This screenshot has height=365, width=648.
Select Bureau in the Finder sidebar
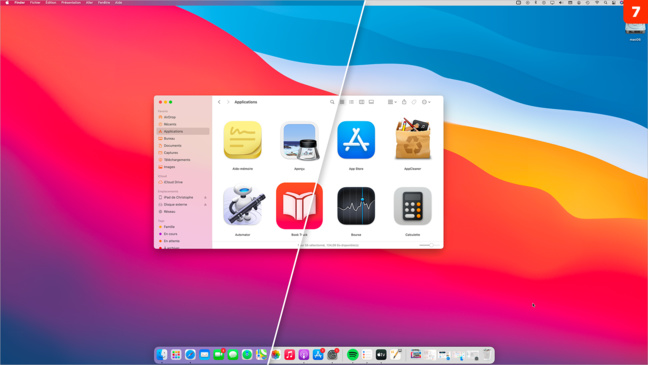(x=183, y=138)
